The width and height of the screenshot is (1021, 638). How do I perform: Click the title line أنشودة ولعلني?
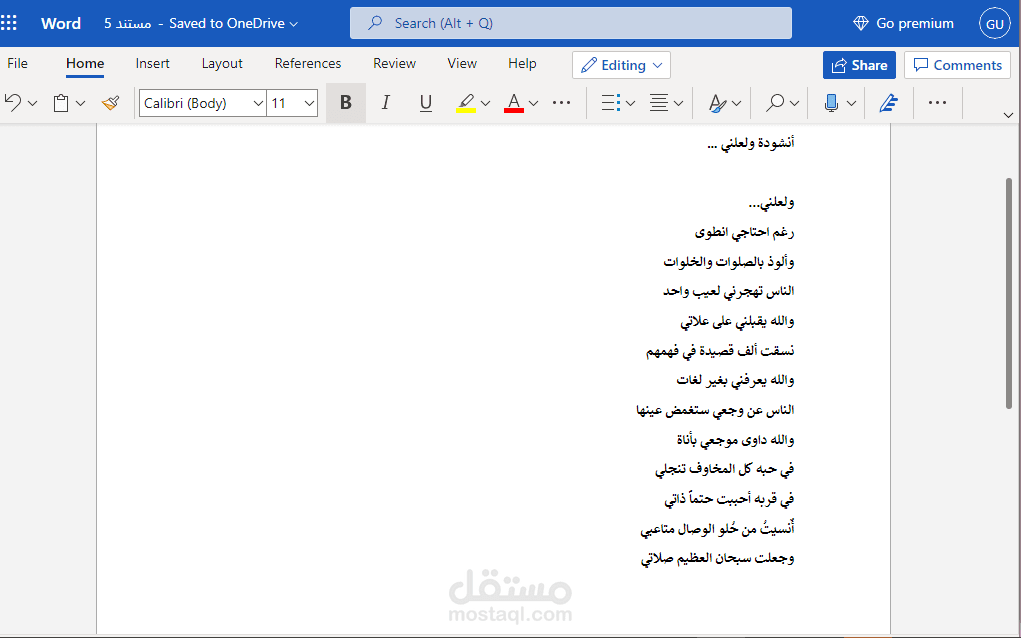750,143
